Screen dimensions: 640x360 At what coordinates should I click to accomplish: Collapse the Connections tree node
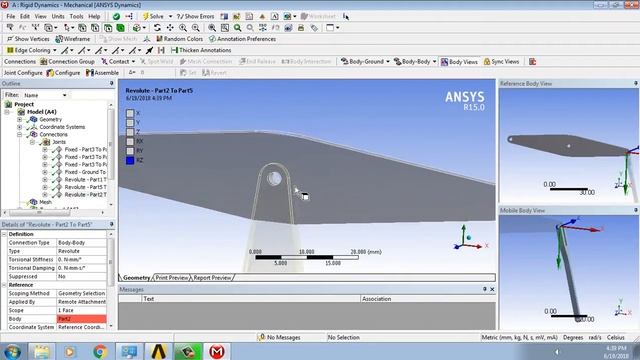(19, 134)
